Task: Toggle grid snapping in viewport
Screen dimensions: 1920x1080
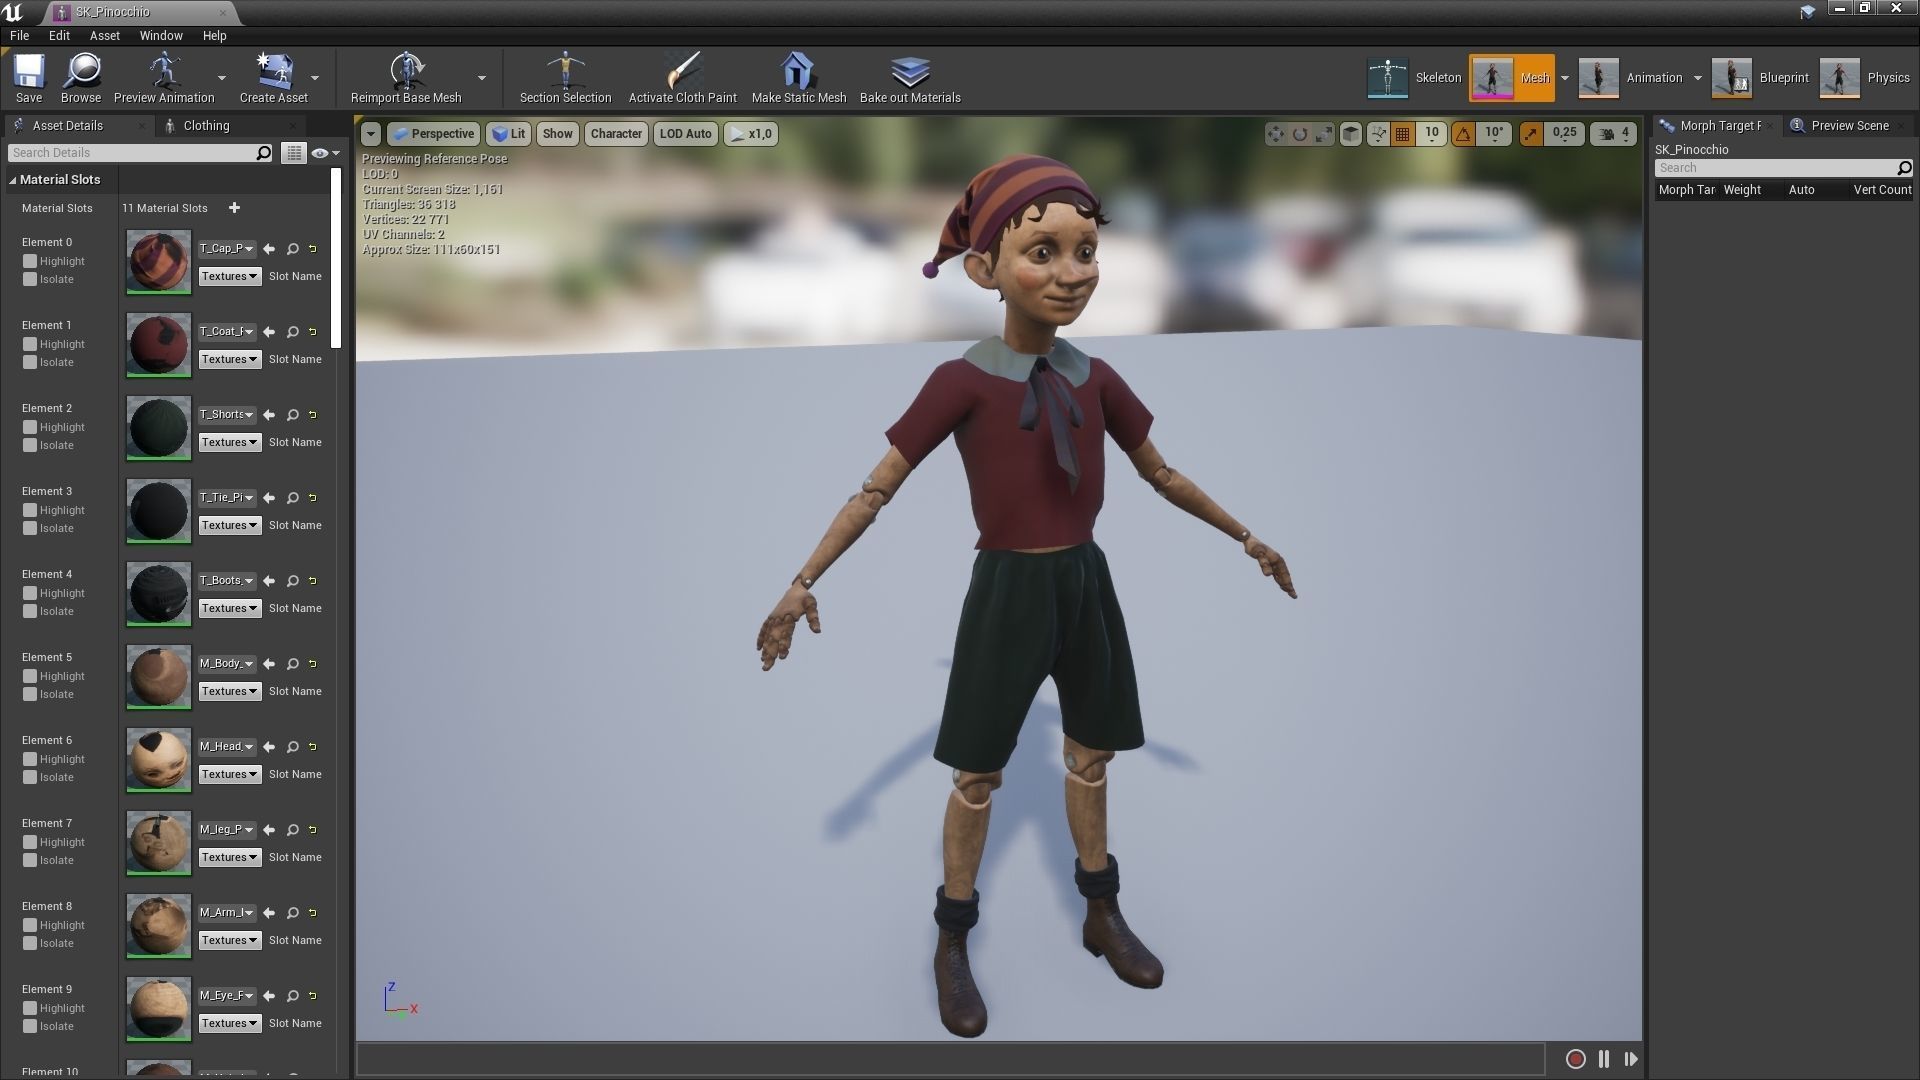Action: pyautogui.click(x=1403, y=134)
